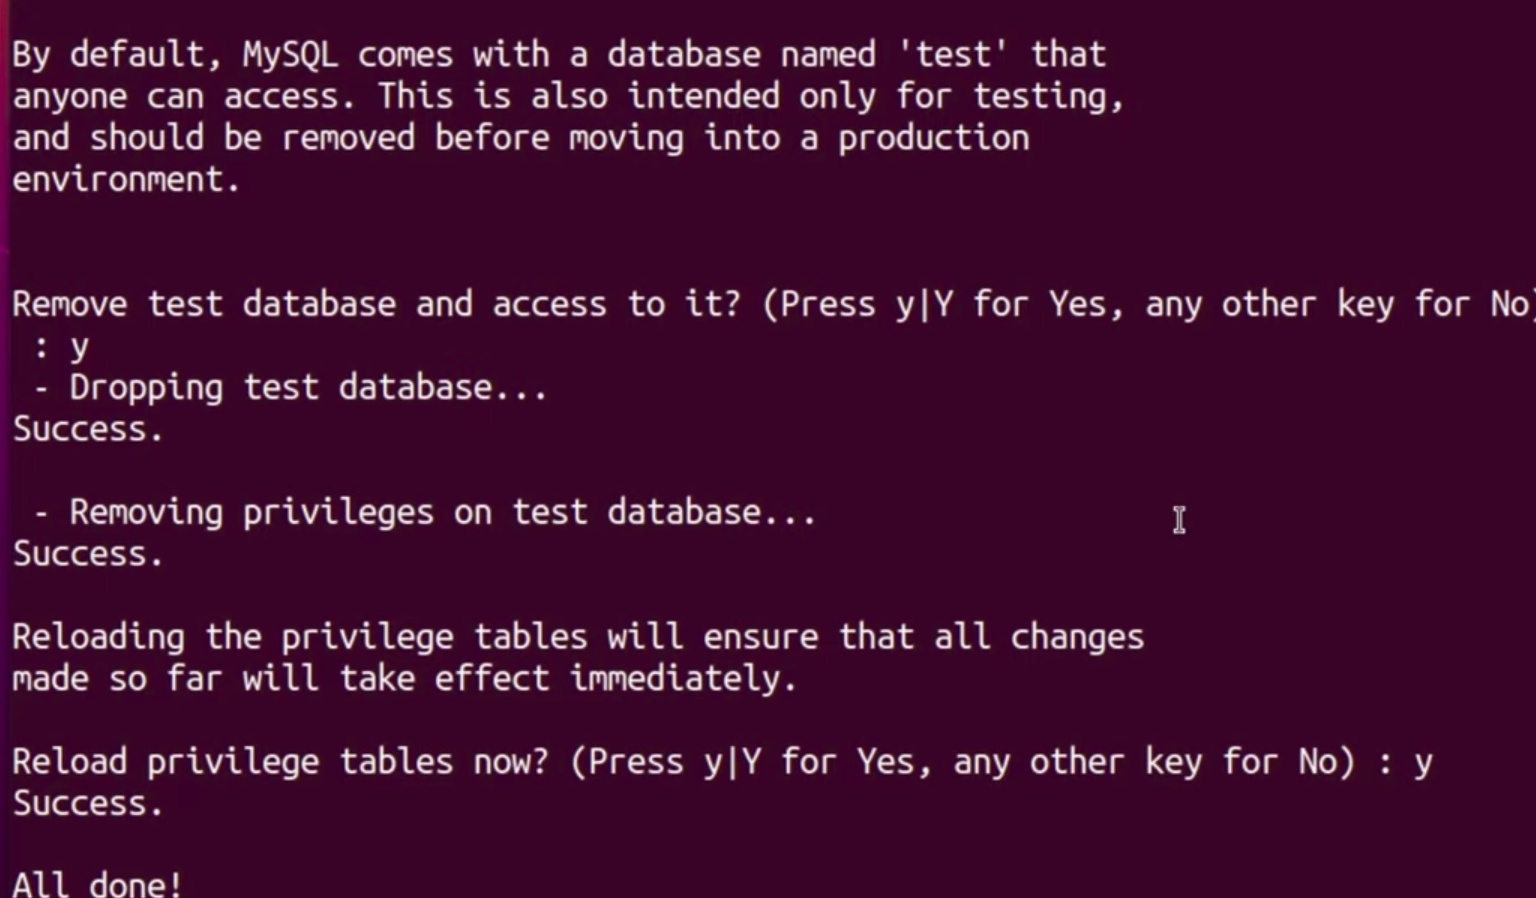Click the 'y|Y' hint in the remove prompt
Image resolution: width=1536 pixels, height=898 pixels.
924,304
